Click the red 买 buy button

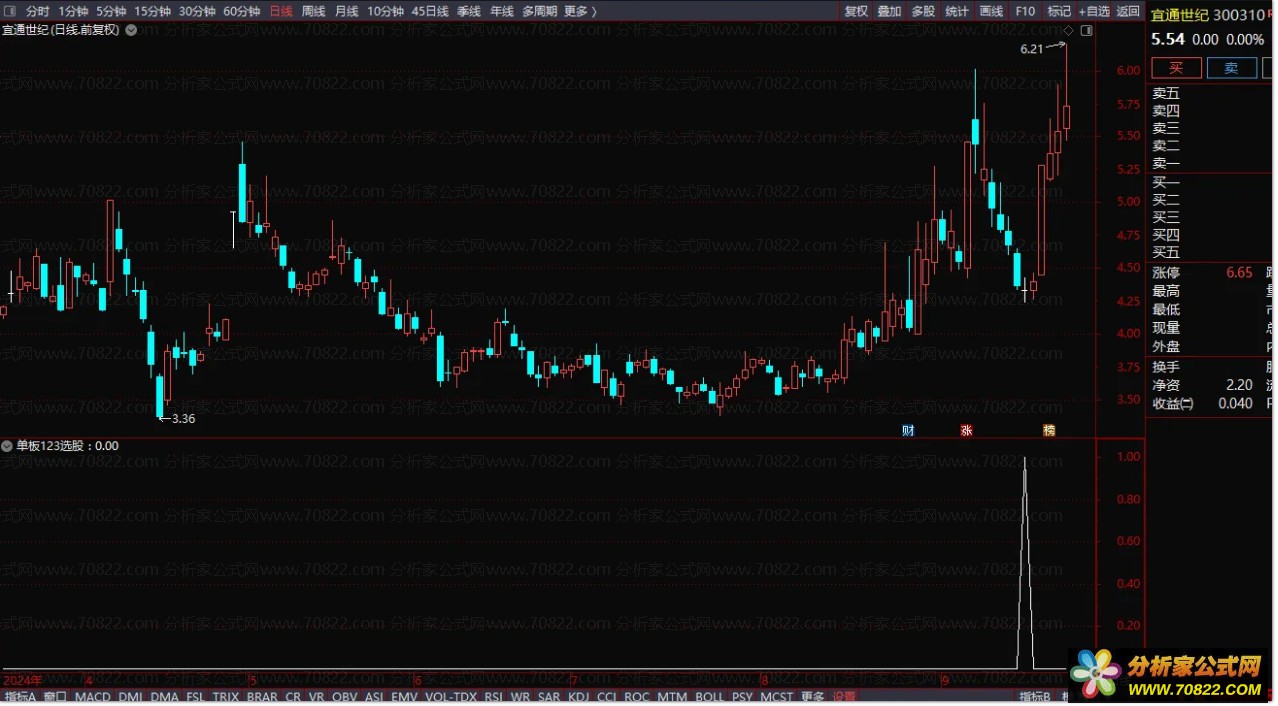pyautogui.click(x=1177, y=68)
